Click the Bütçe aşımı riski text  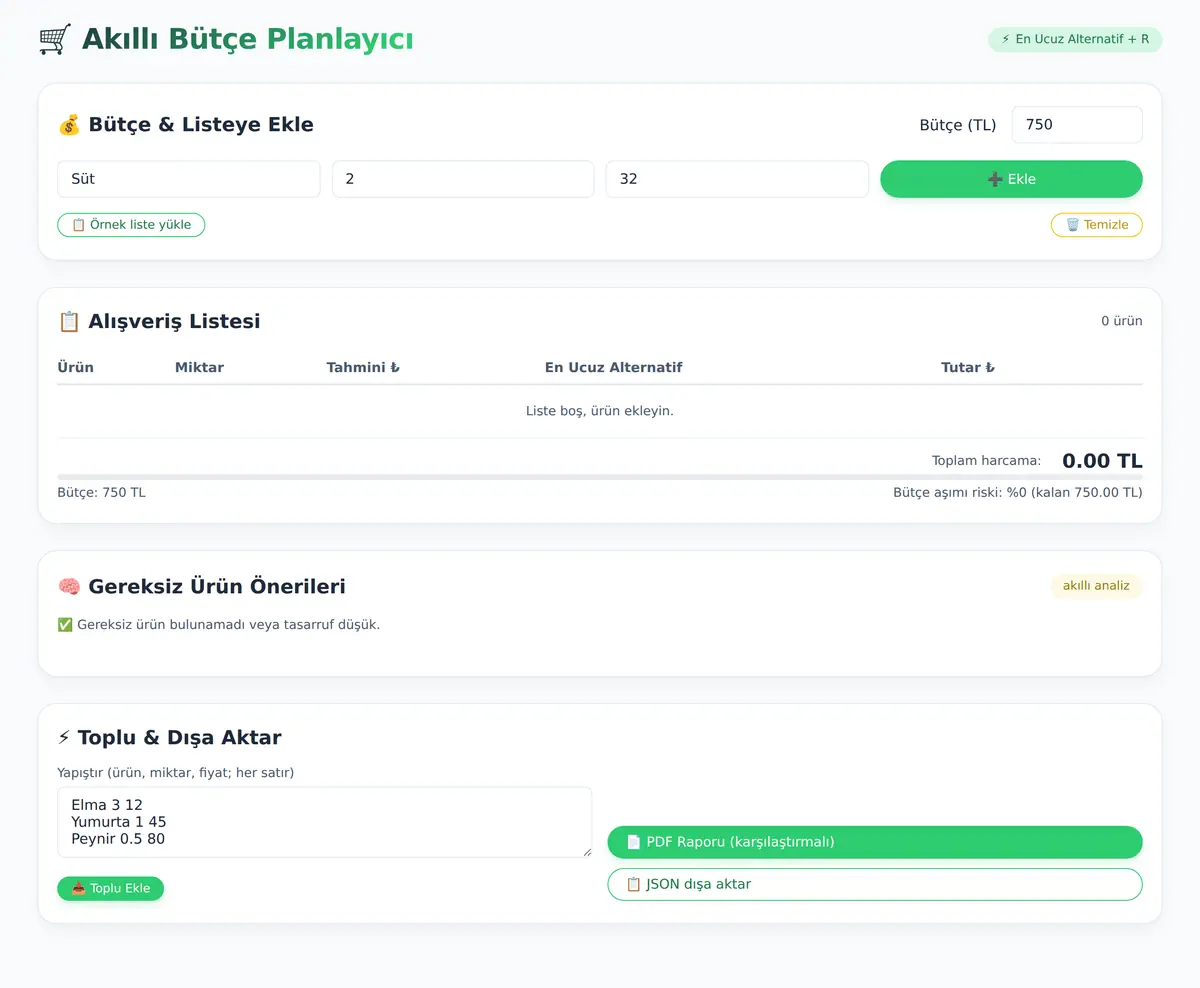click(1017, 492)
